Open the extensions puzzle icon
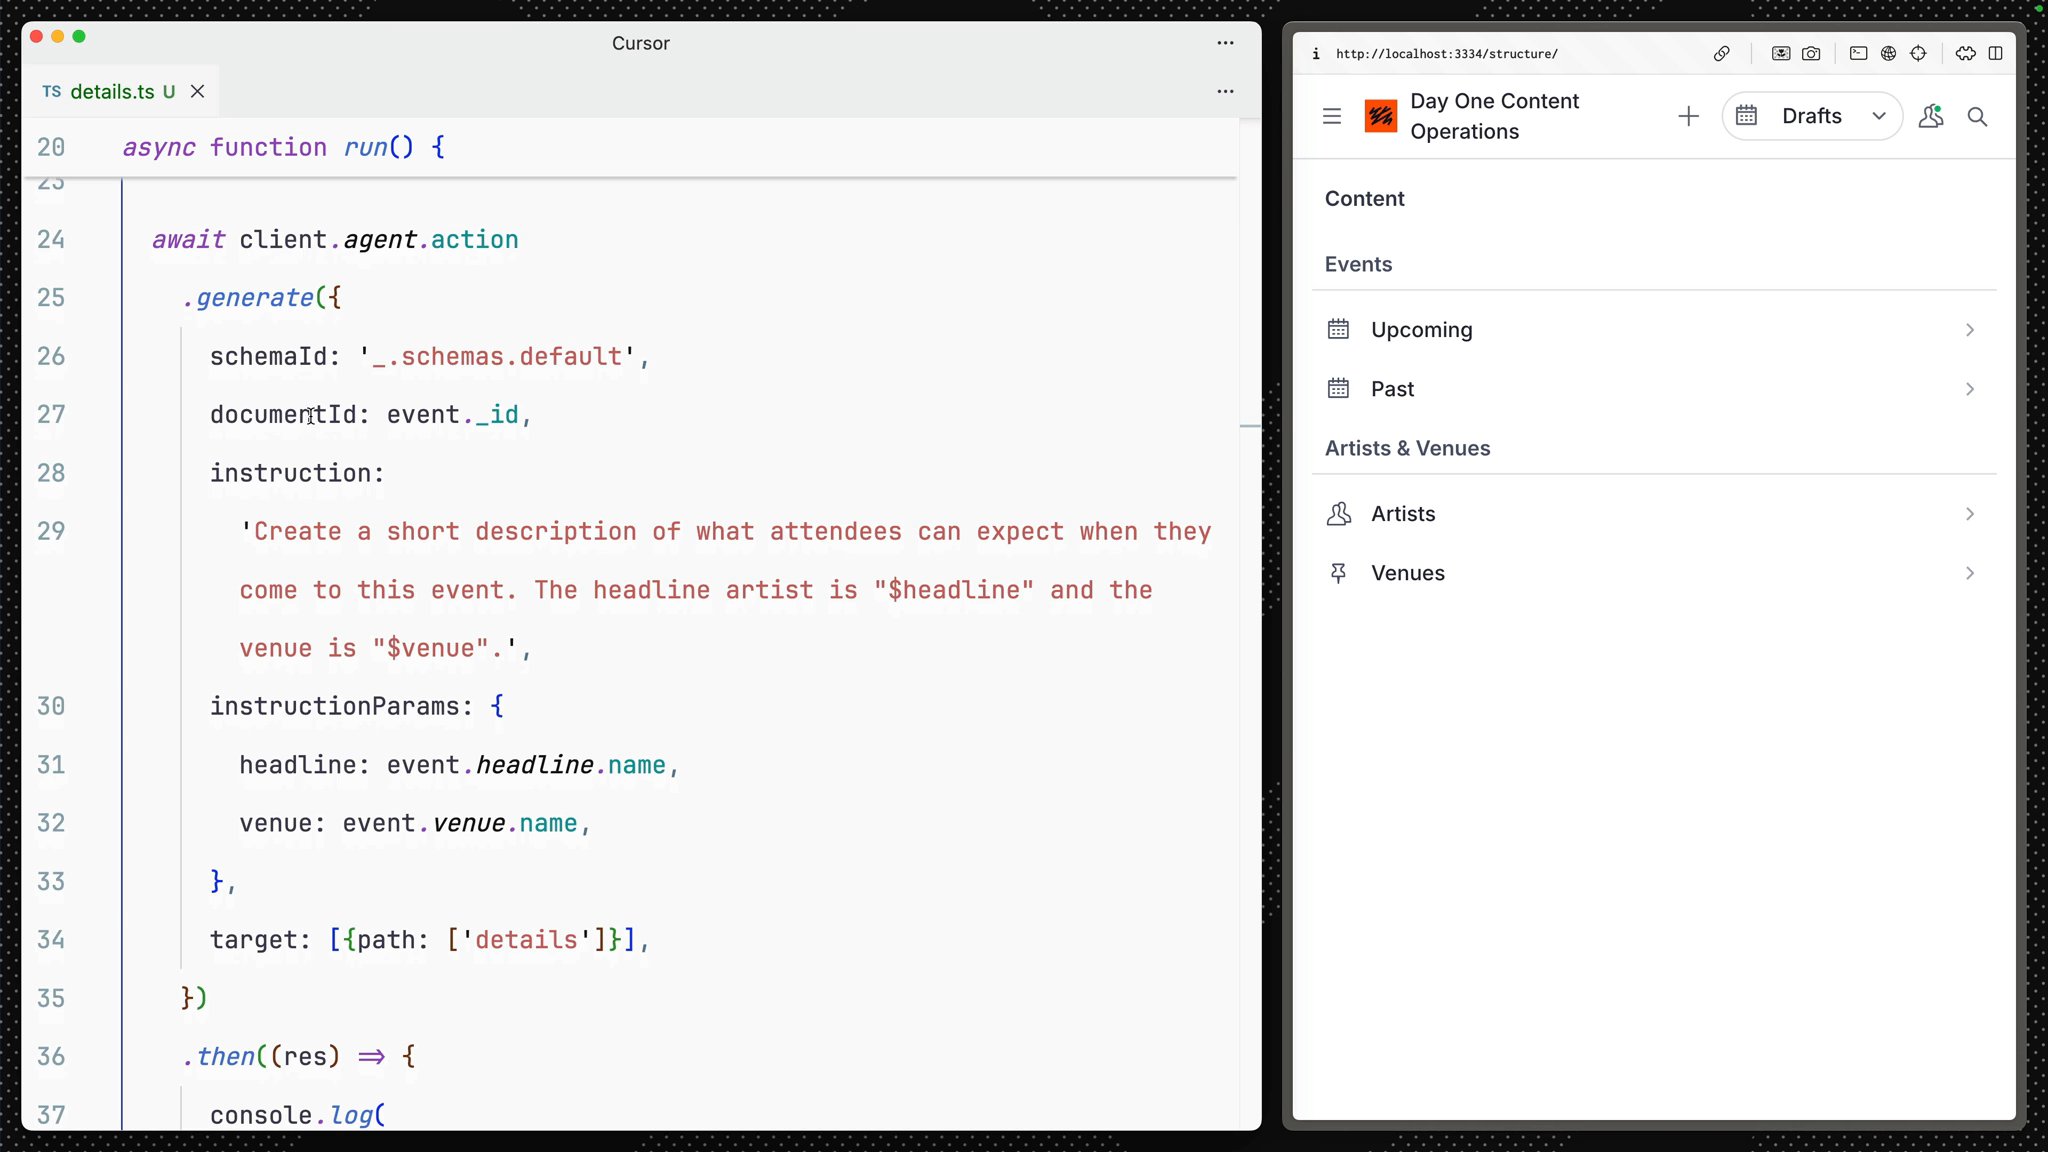This screenshot has width=2048, height=1152. click(1965, 54)
